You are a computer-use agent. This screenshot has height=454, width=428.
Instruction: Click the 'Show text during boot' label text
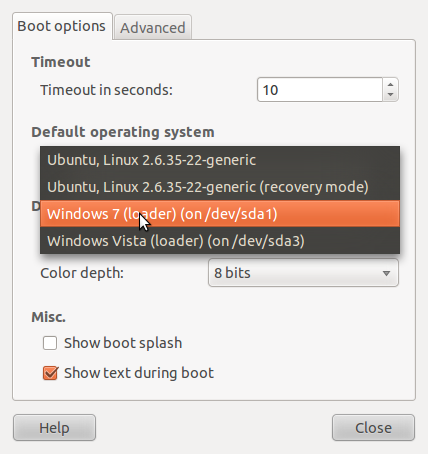[x=139, y=373]
